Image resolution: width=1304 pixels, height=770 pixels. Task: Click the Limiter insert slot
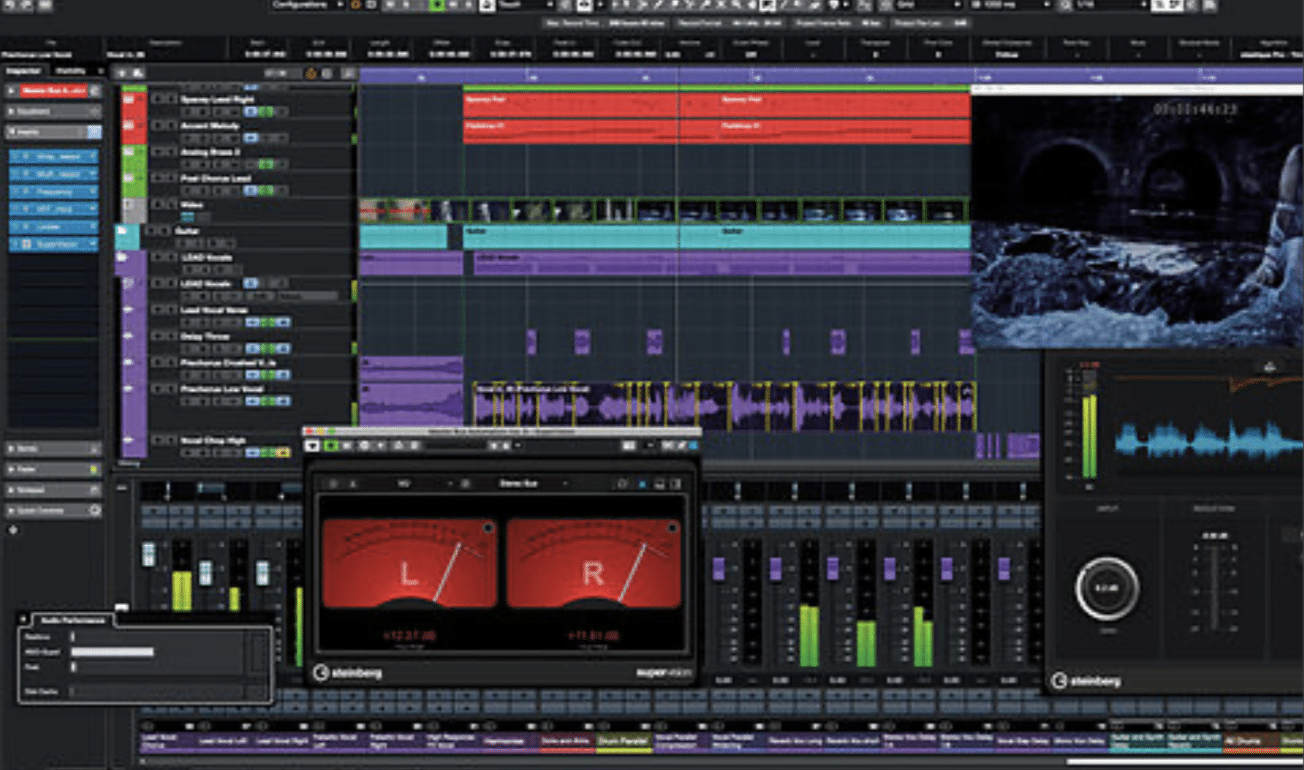pyautogui.click(x=54, y=226)
